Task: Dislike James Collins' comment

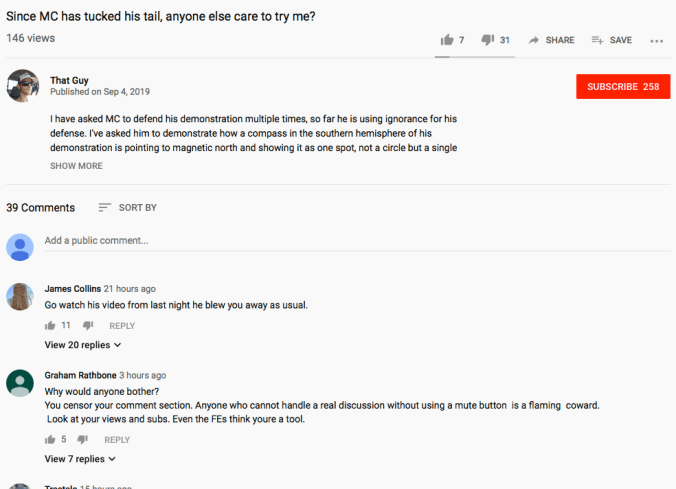Action: point(87,326)
